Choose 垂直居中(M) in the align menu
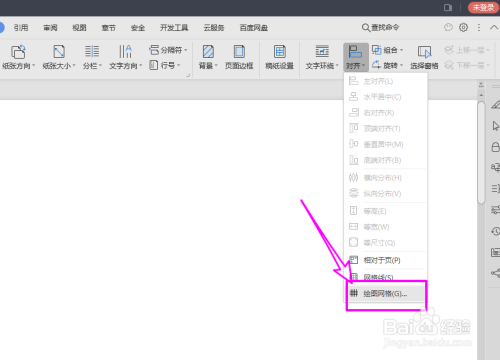 tap(385, 144)
